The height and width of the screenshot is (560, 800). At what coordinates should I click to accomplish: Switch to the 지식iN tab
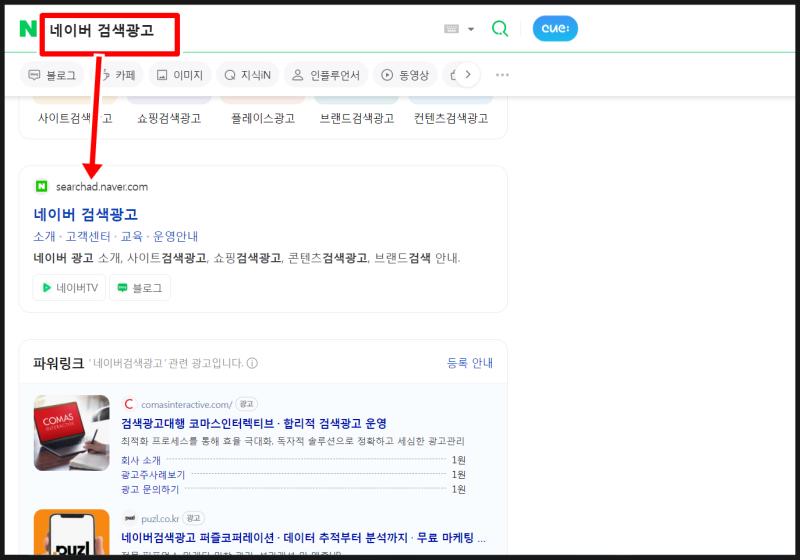point(247,75)
